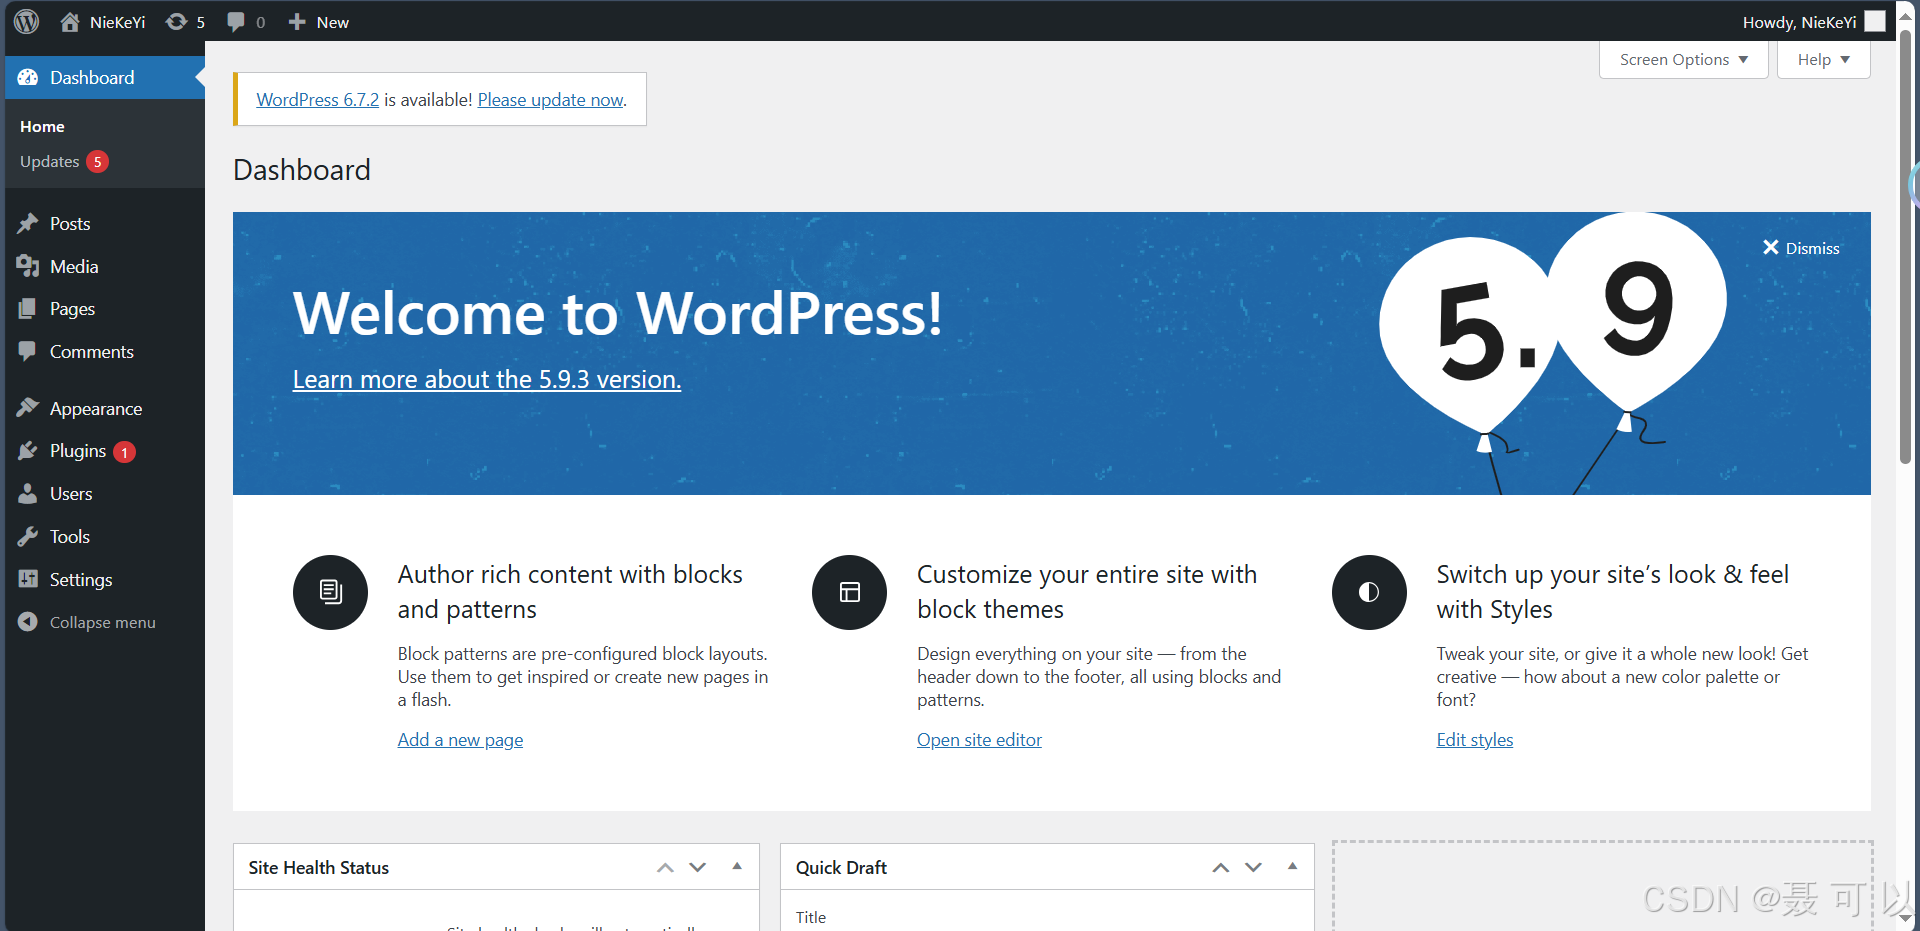This screenshot has height=931, width=1920.
Task: Open the WordPress logo menu
Action: [27, 21]
